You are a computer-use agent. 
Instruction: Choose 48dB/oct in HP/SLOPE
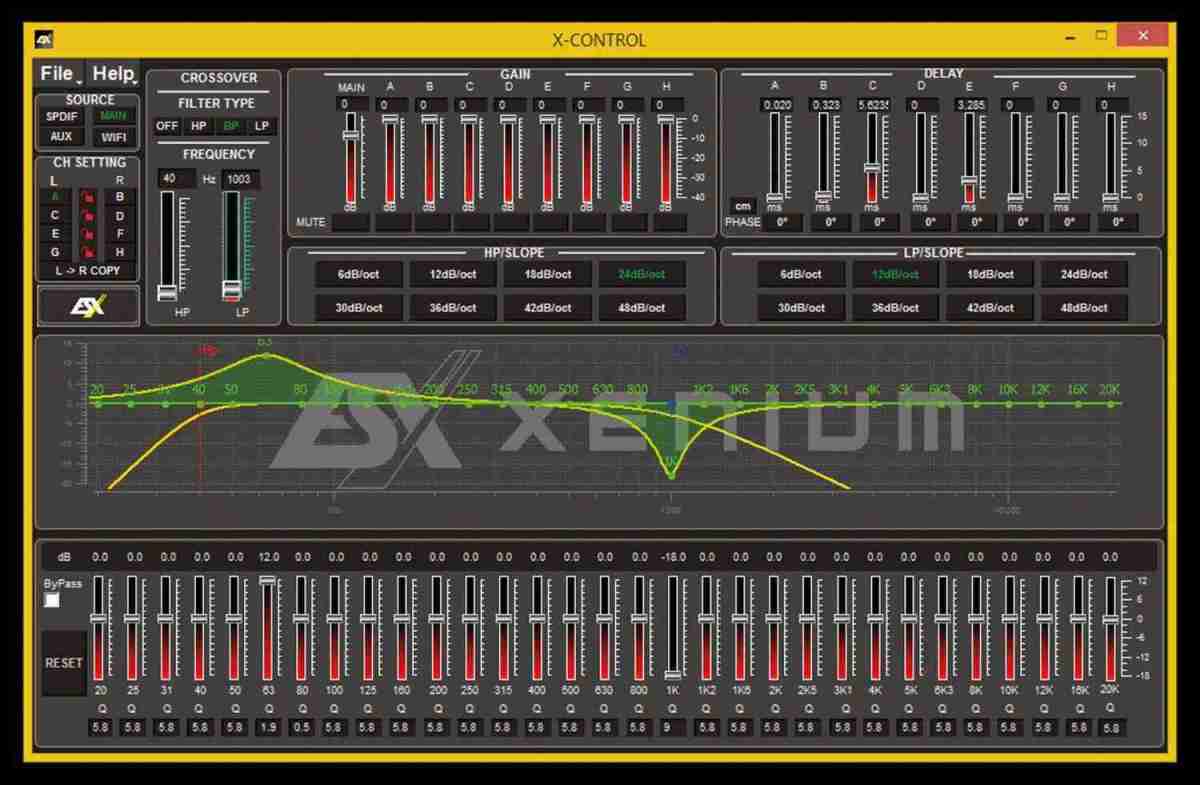tap(642, 308)
